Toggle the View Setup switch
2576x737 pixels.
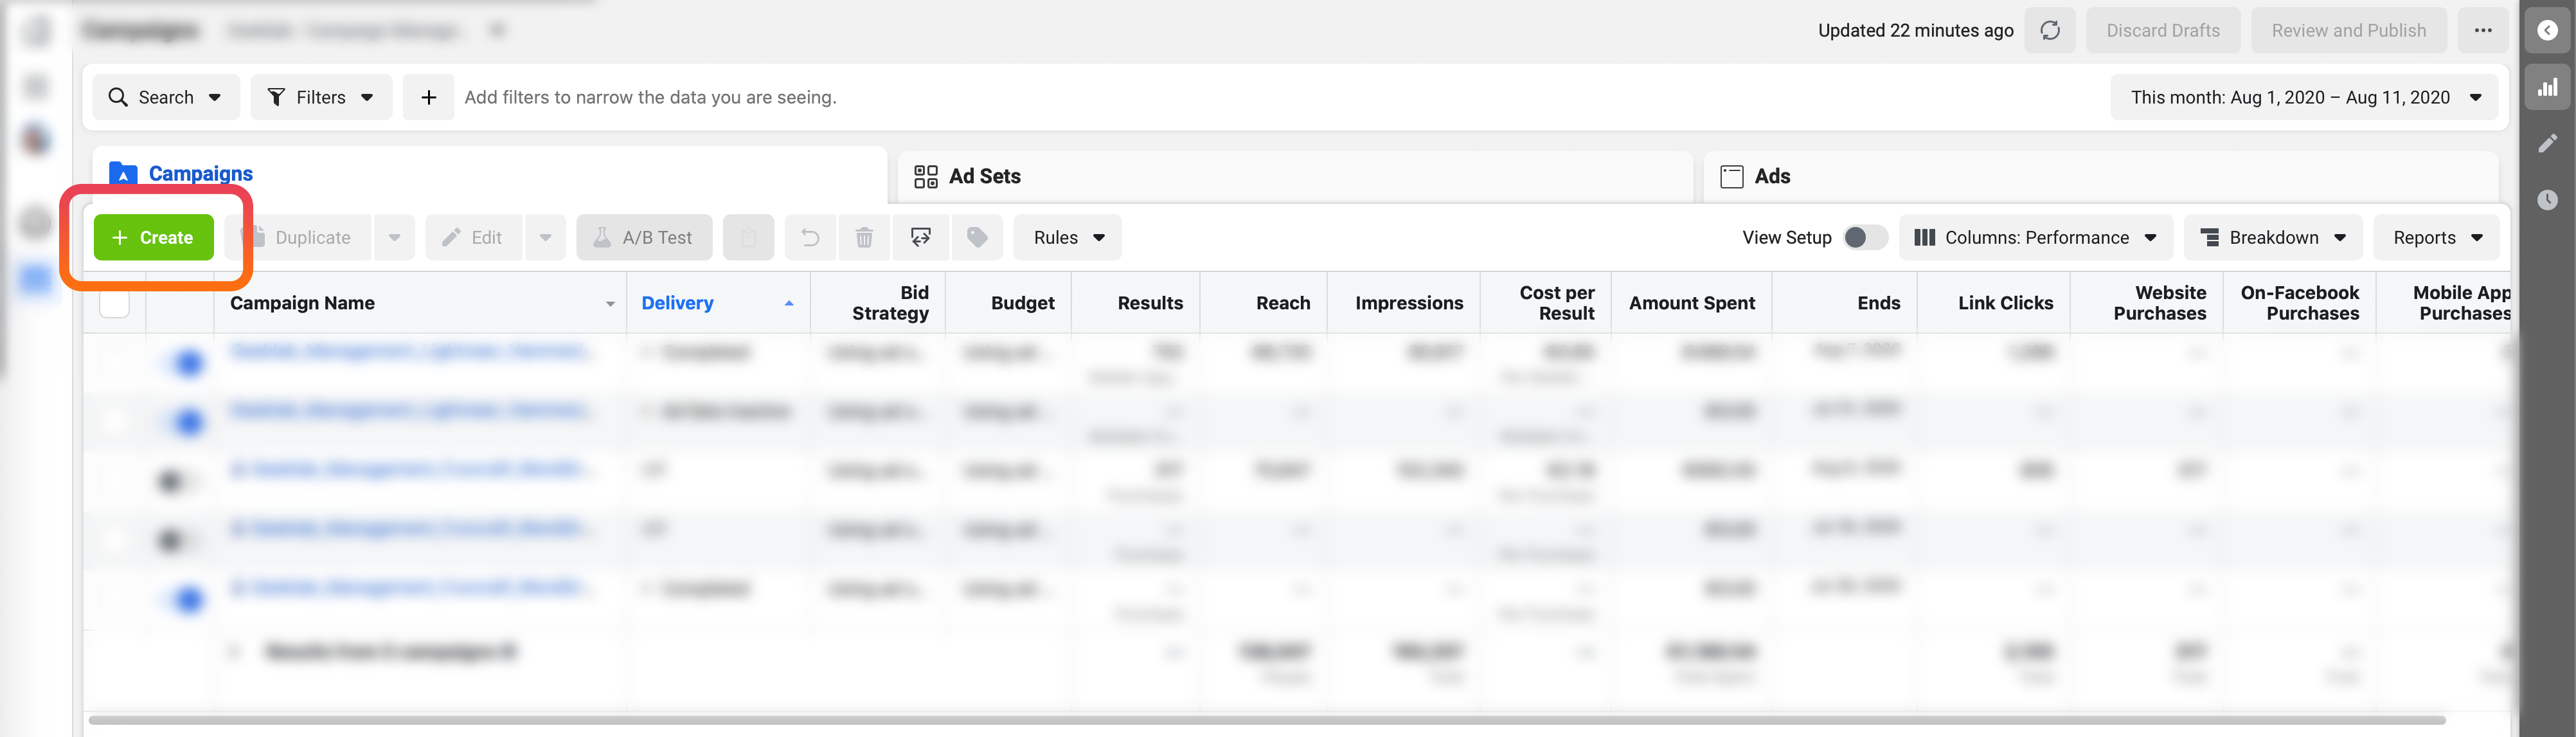pyautogui.click(x=1865, y=238)
